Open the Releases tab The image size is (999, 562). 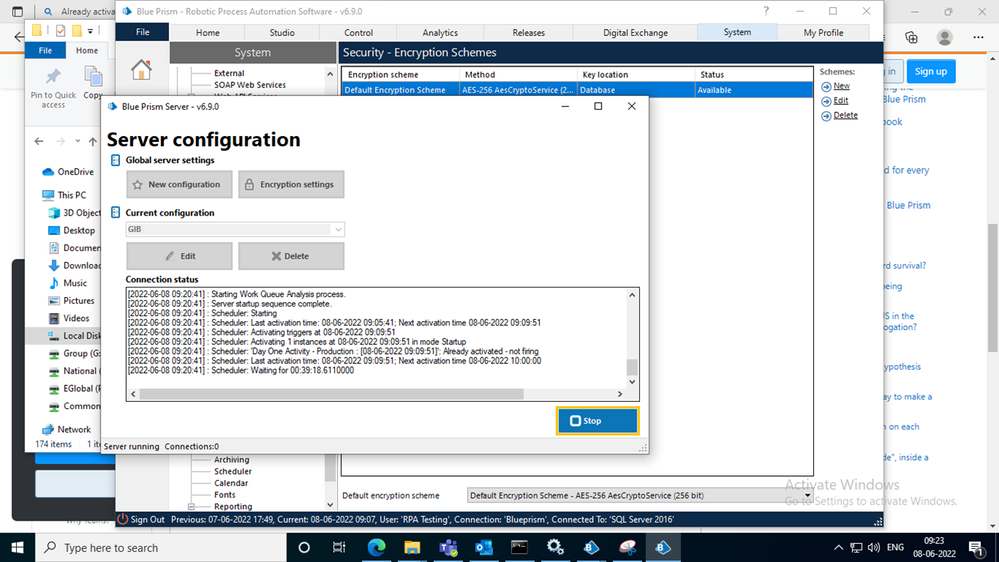pyautogui.click(x=528, y=32)
